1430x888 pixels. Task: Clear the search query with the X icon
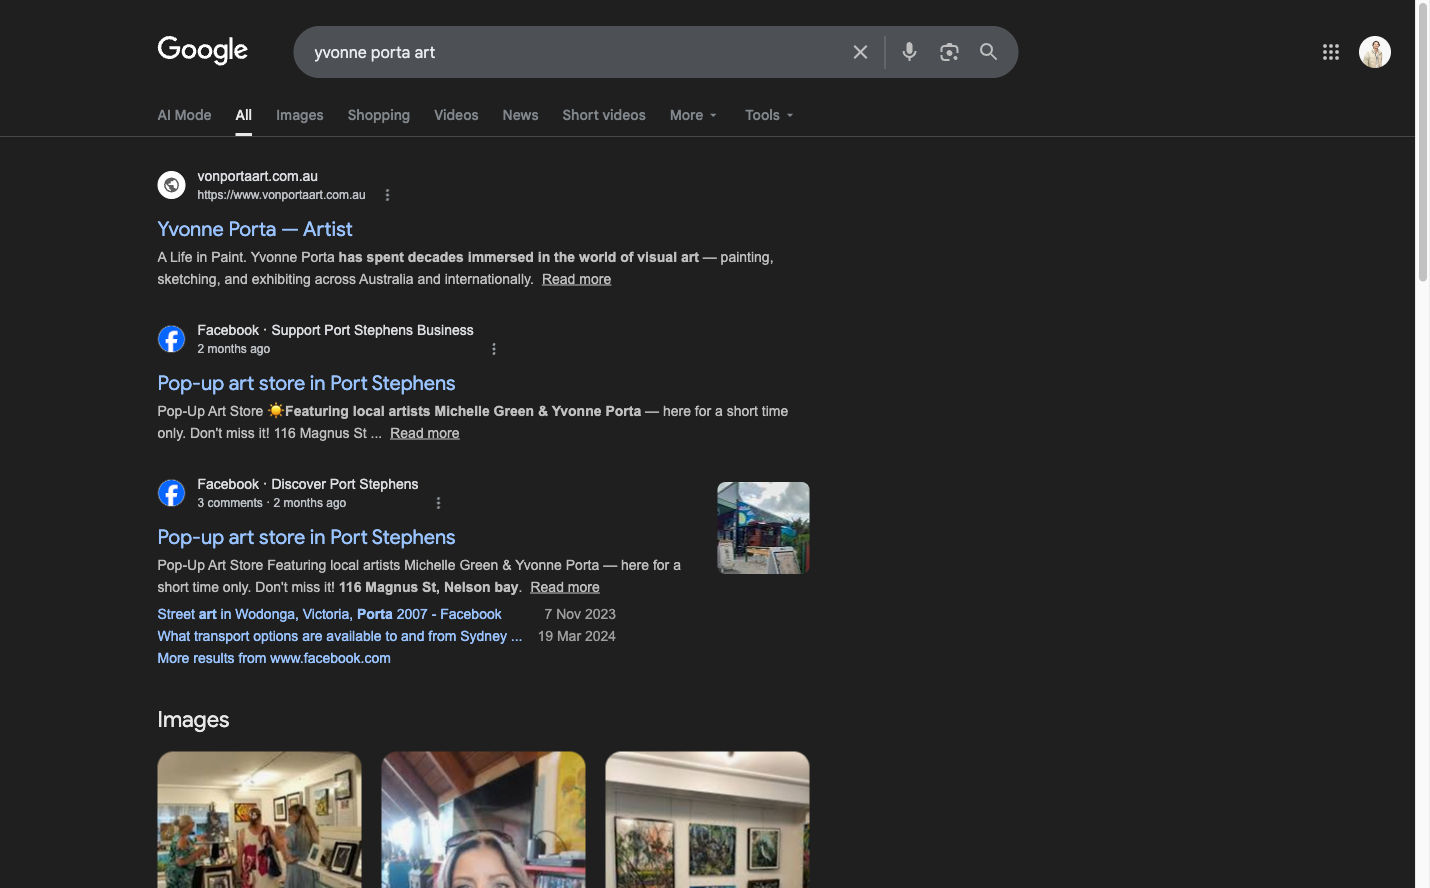(x=860, y=51)
